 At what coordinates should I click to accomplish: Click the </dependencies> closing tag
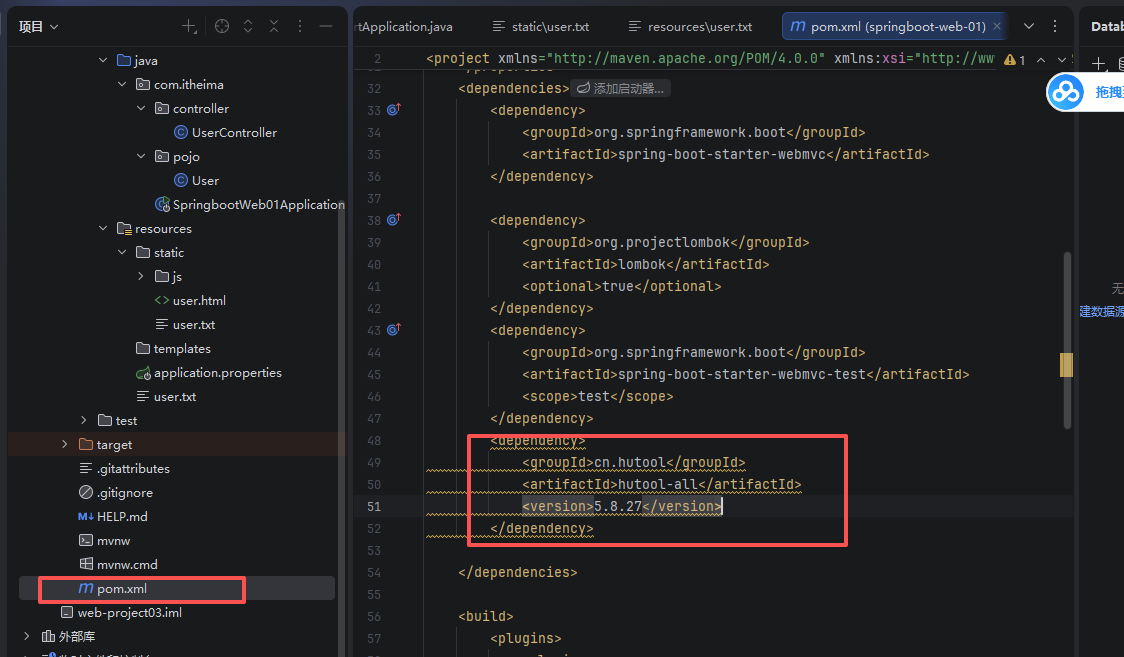click(518, 572)
